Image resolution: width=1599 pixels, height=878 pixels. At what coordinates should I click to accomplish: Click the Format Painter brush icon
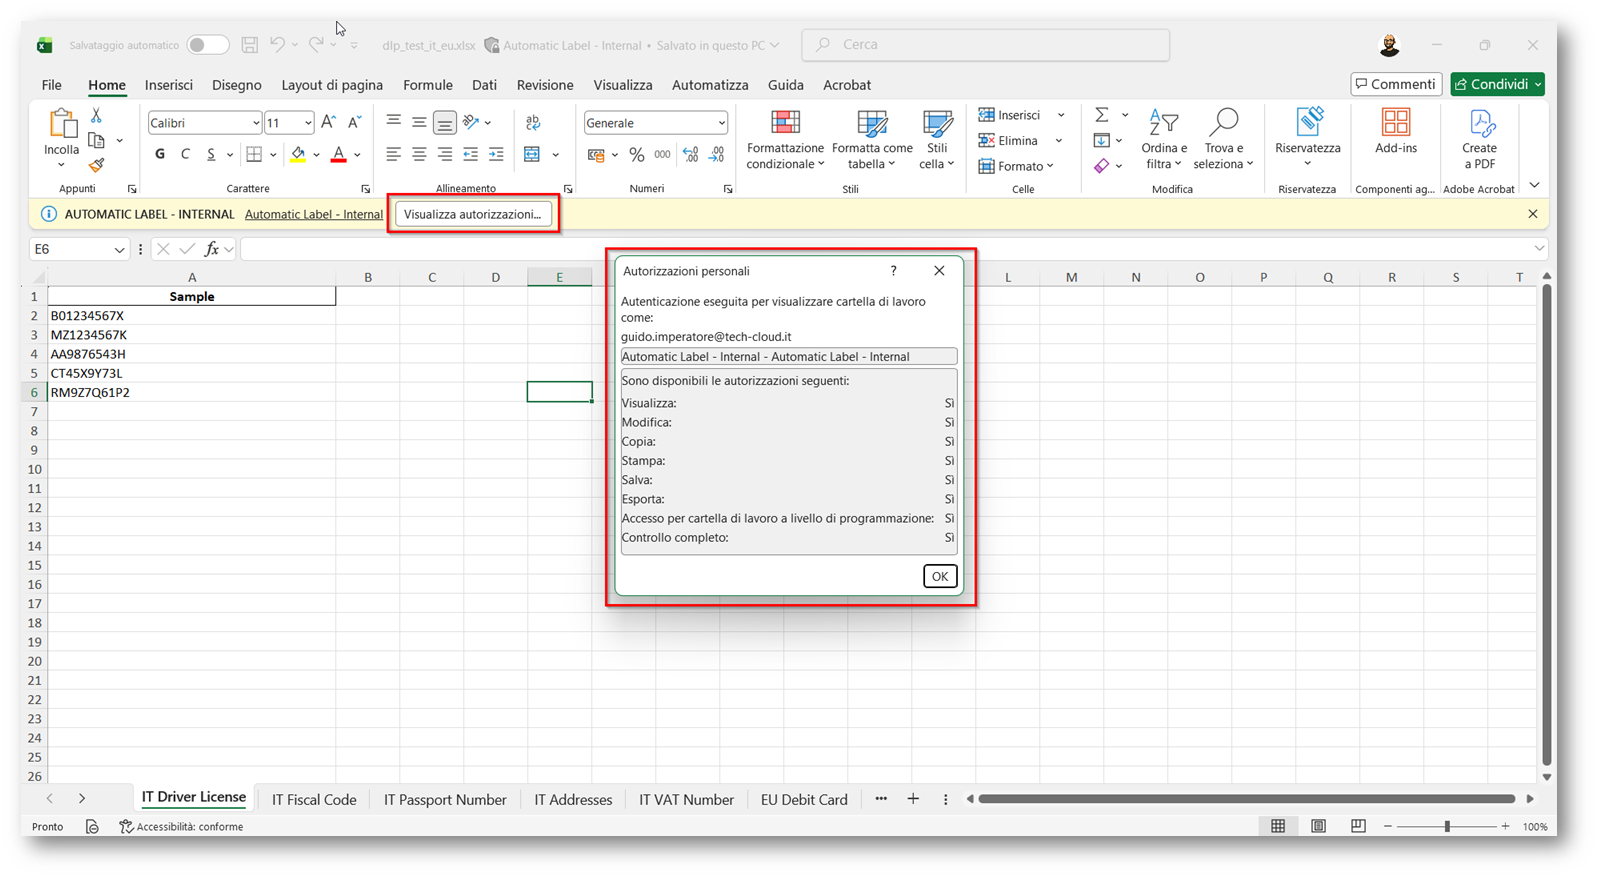pyautogui.click(x=96, y=165)
